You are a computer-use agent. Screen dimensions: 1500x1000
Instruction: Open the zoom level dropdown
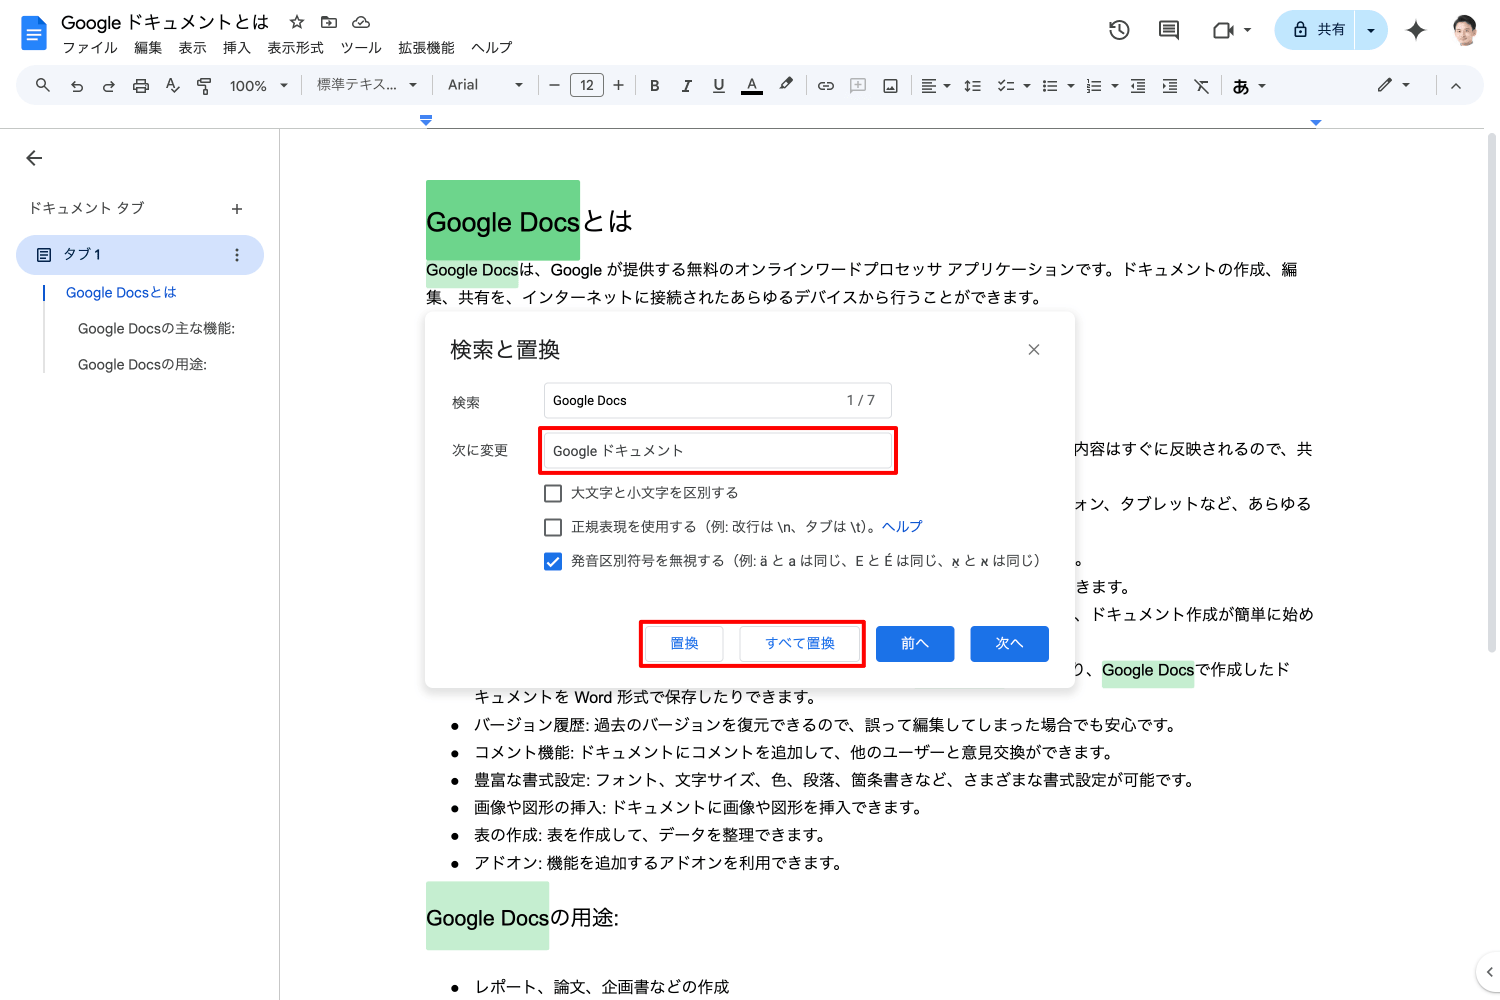click(x=259, y=86)
